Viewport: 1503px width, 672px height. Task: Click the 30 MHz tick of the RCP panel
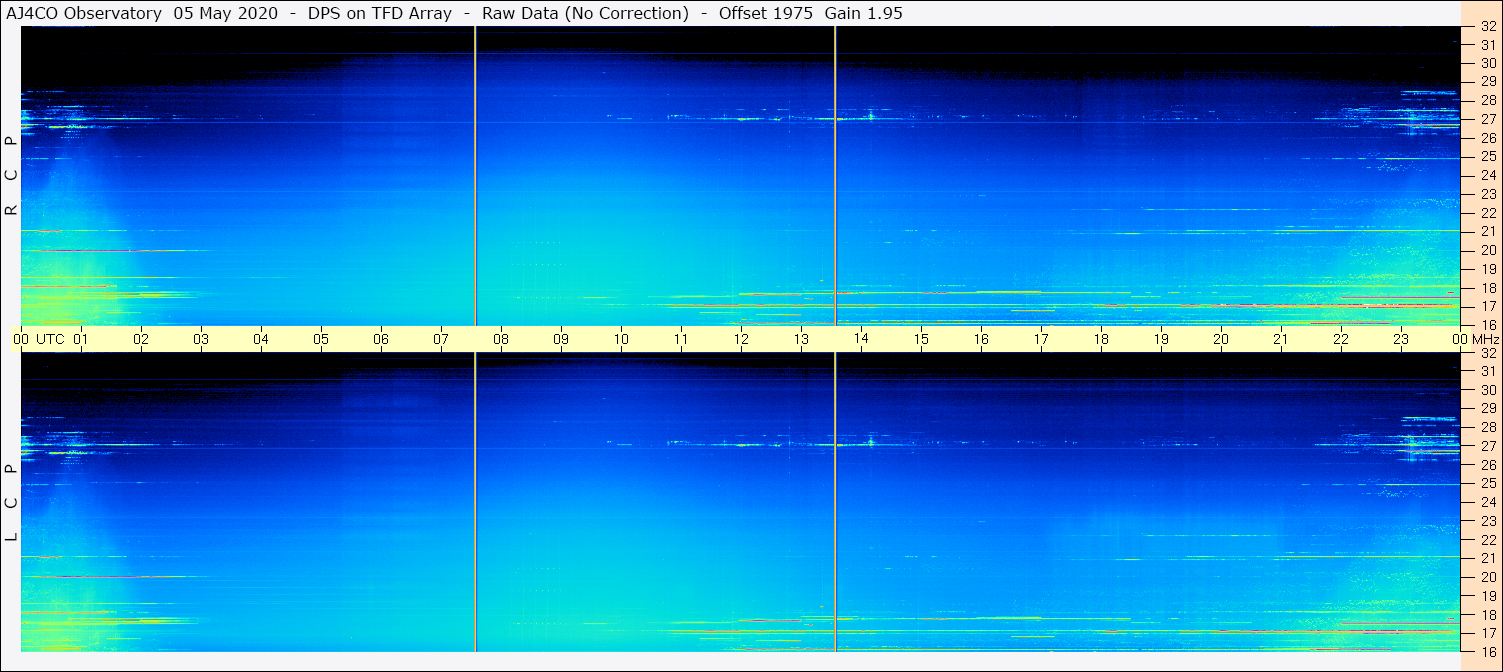[1488, 64]
